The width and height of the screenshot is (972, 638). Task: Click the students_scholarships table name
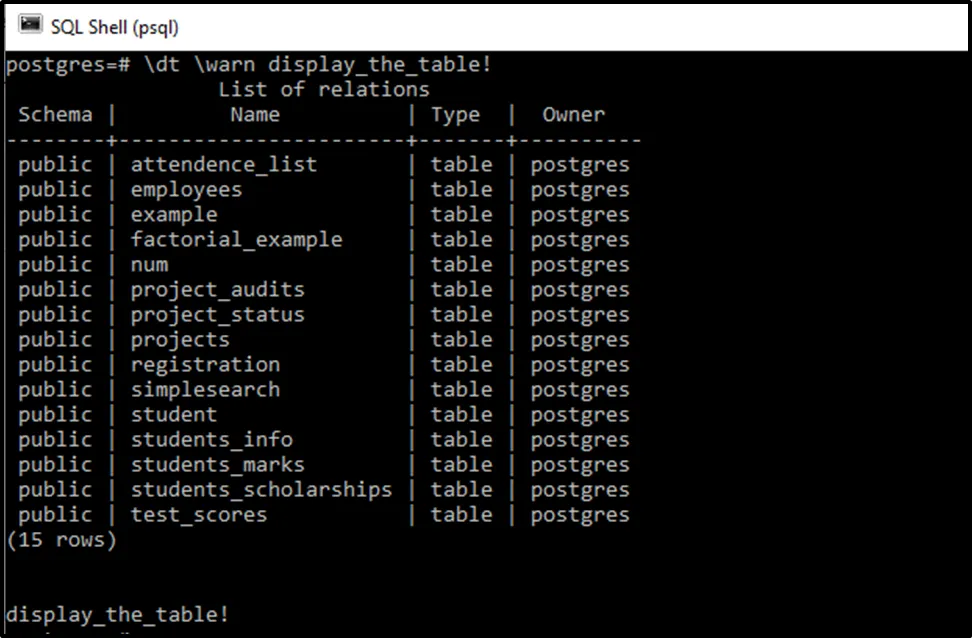(x=261, y=490)
